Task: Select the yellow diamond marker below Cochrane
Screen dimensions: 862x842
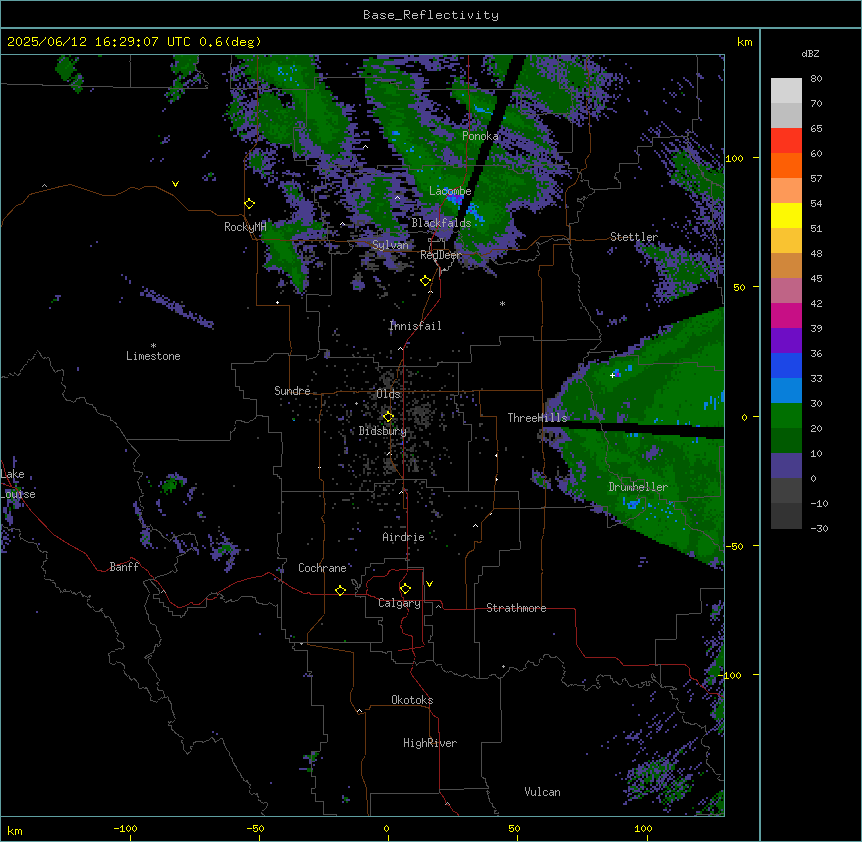Action: tap(340, 590)
